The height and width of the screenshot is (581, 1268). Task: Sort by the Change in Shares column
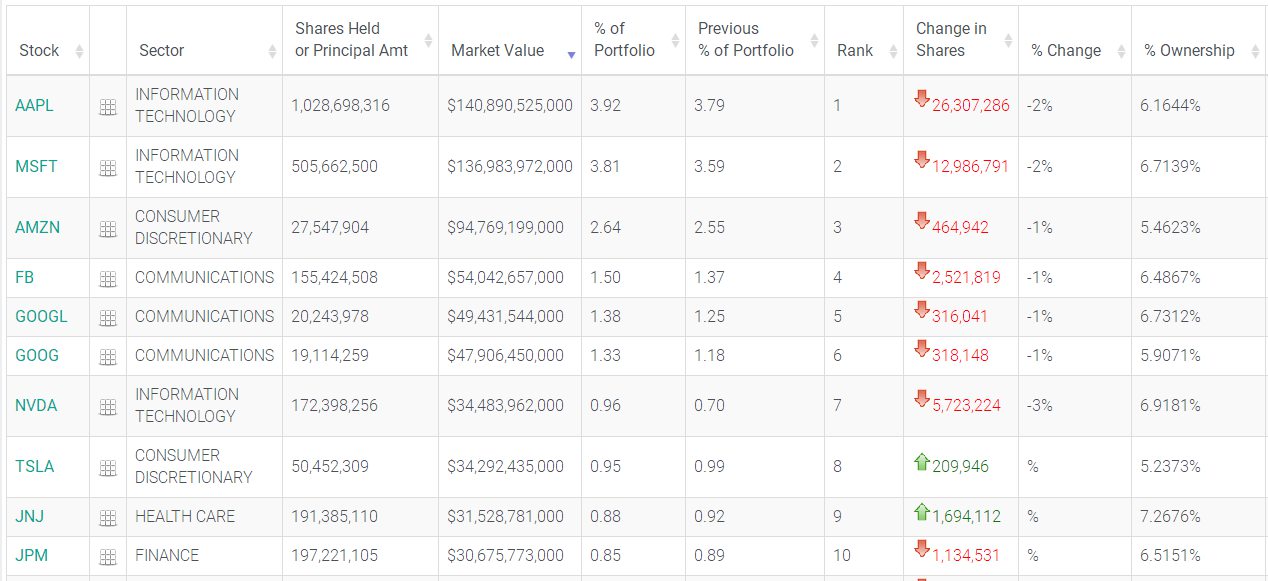950,40
